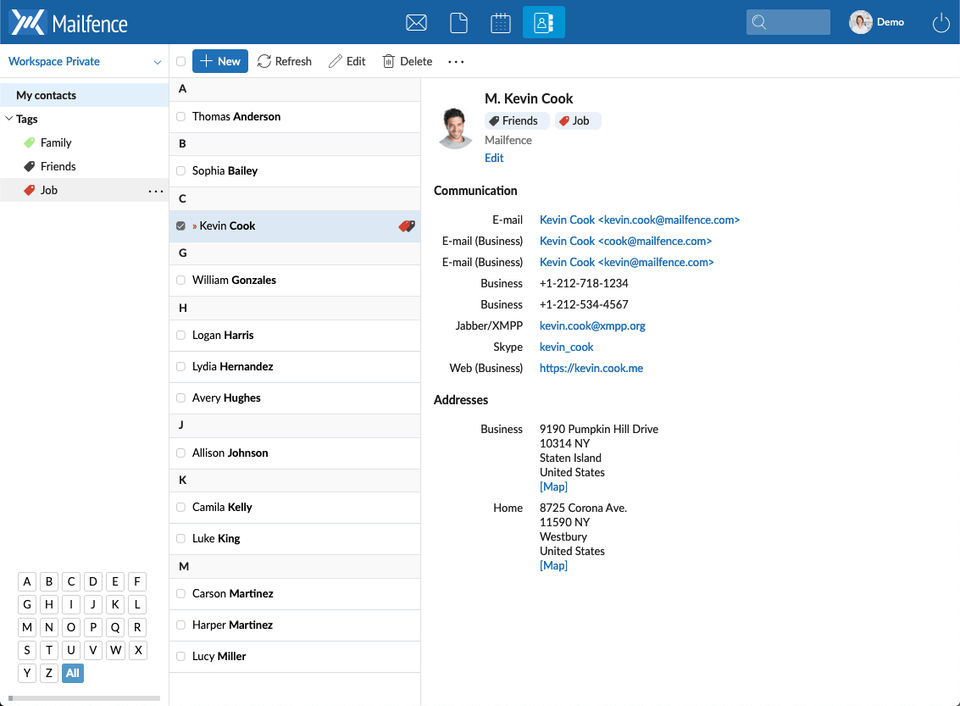The image size is (960, 706).
Task: Filter contacts by letter A
Action: click(x=26, y=582)
